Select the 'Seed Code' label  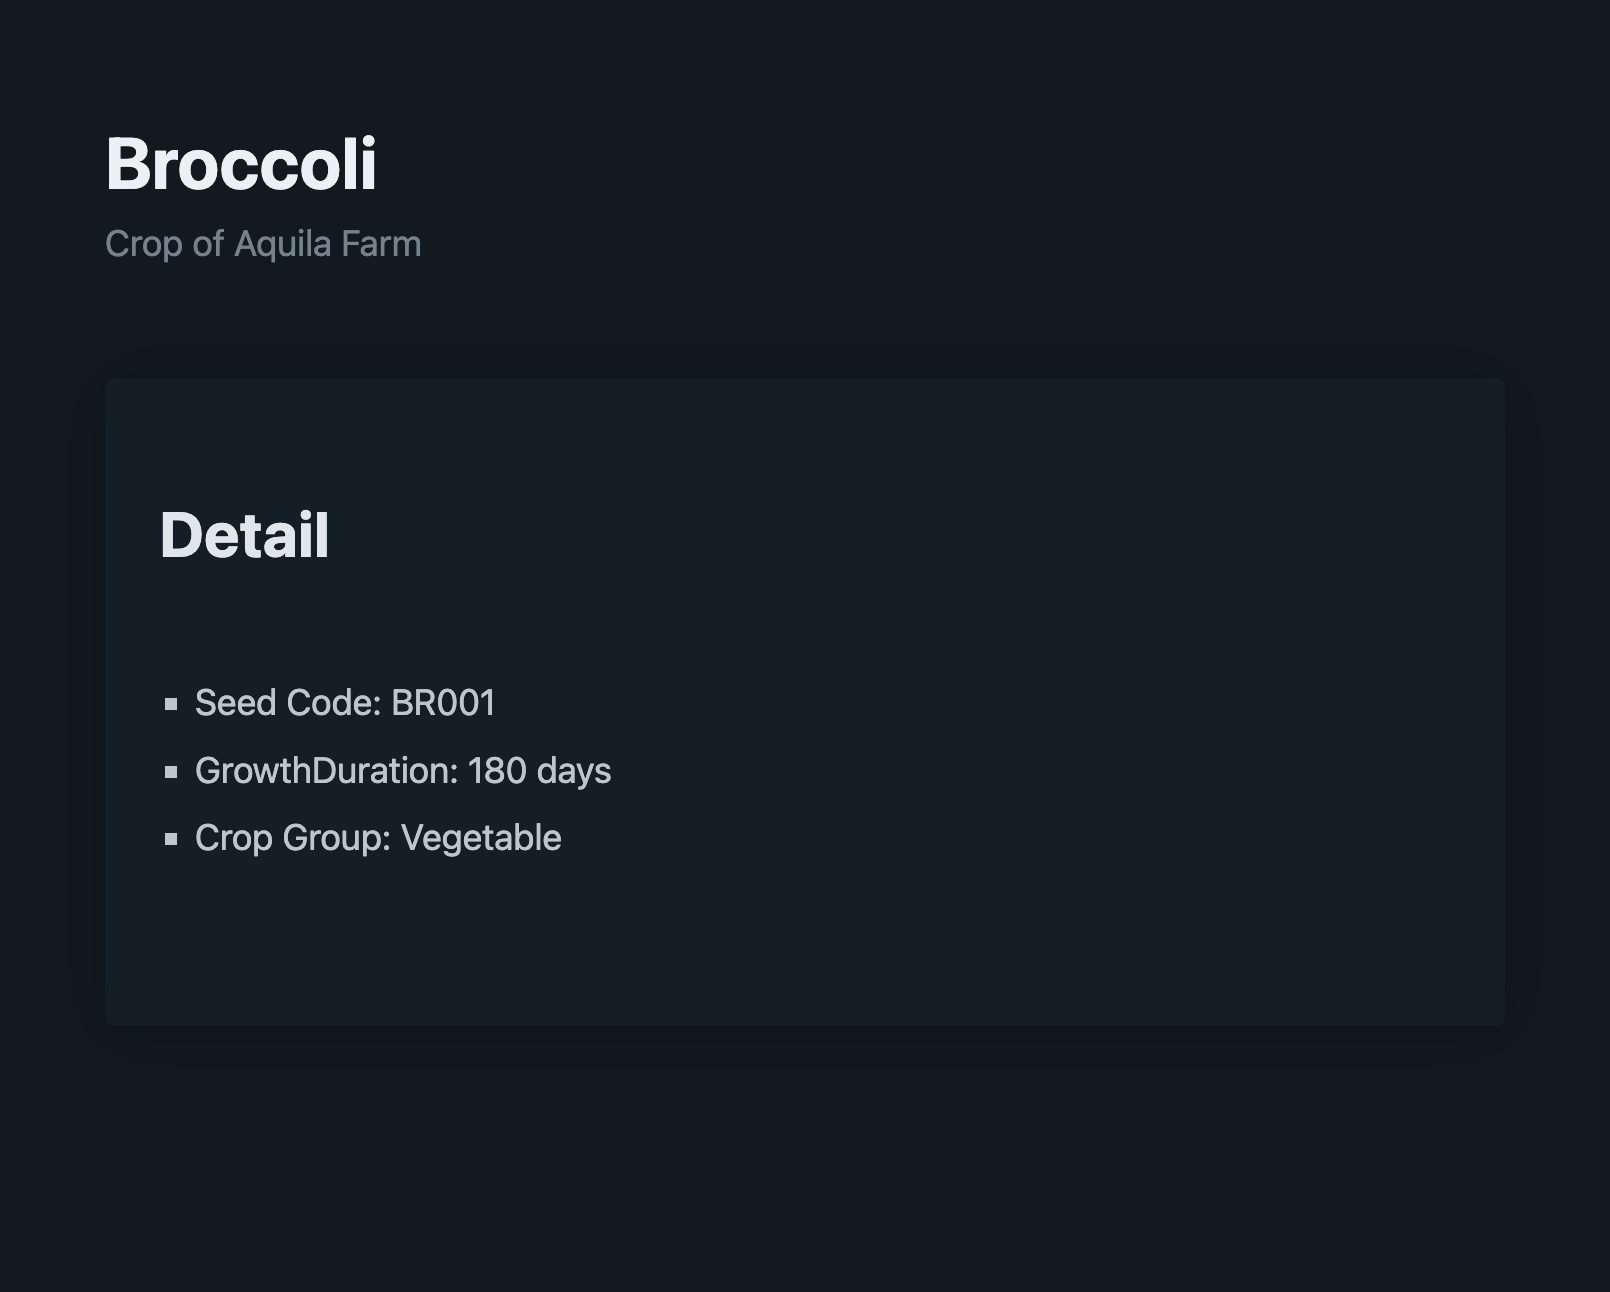click(x=284, y=703)
